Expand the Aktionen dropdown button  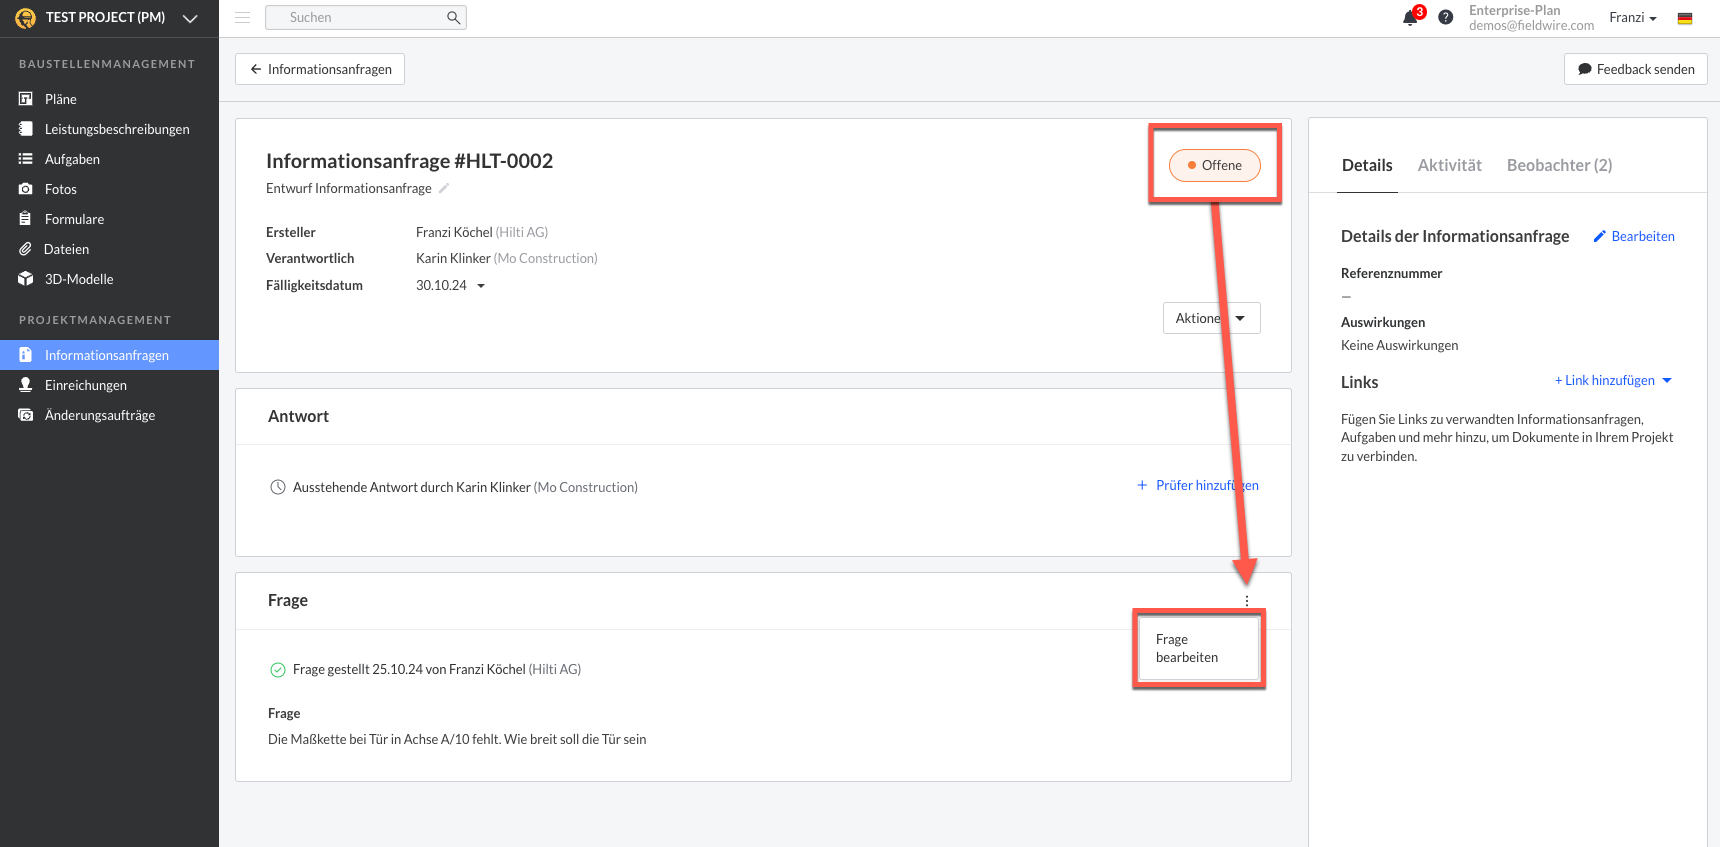point(1211,318)
